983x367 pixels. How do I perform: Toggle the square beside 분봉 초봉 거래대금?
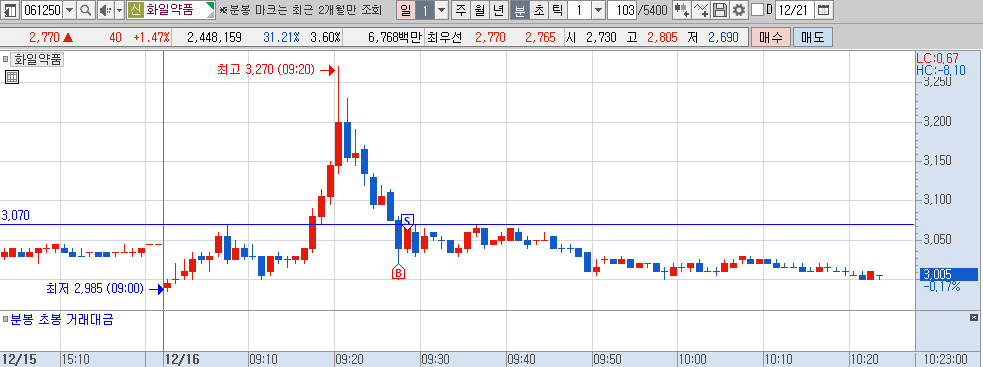point(6,319)
